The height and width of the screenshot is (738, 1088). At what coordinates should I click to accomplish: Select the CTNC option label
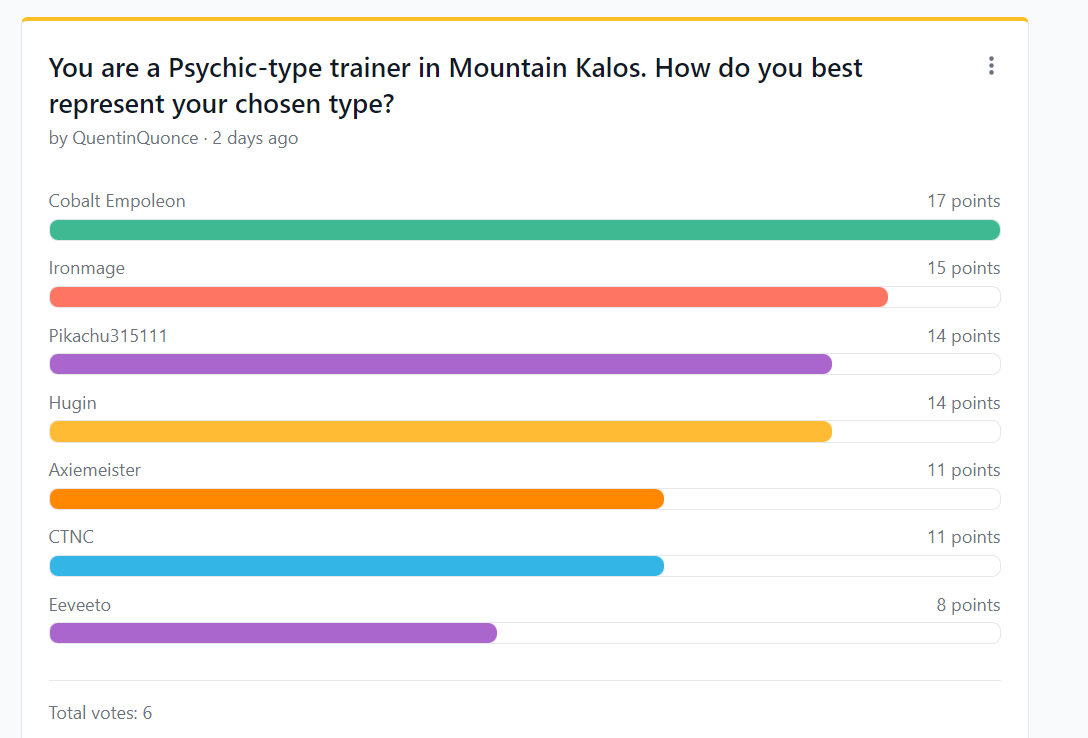coord(71,538)
